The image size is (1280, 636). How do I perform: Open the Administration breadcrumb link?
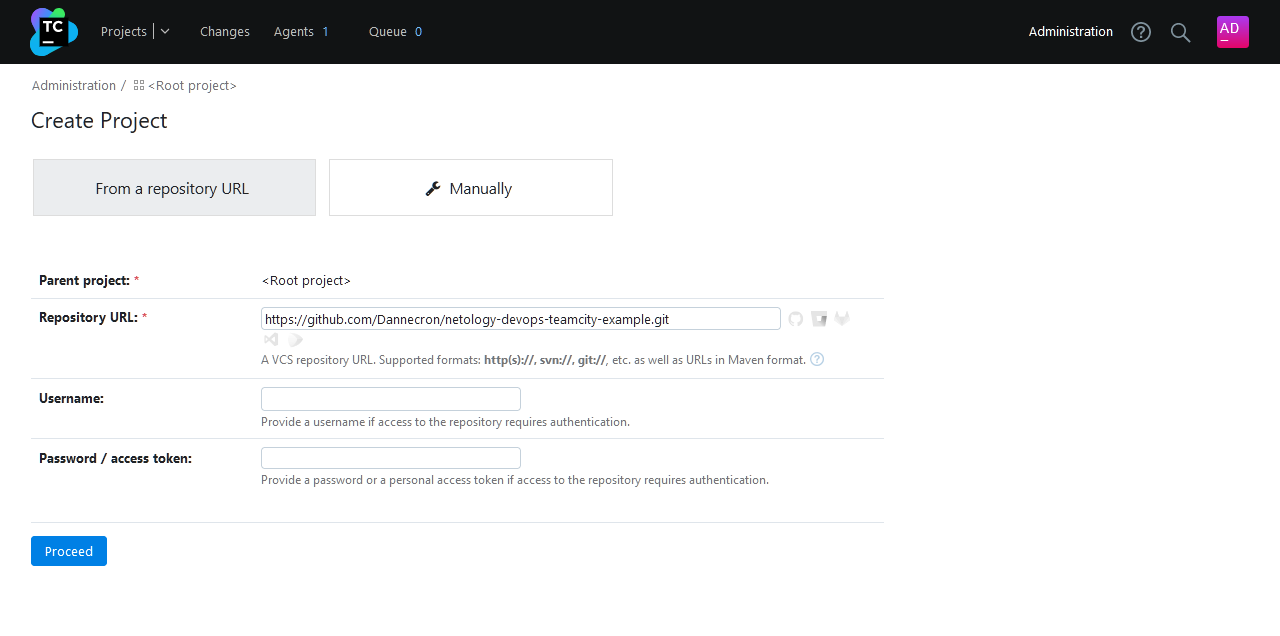click(73, 85)
